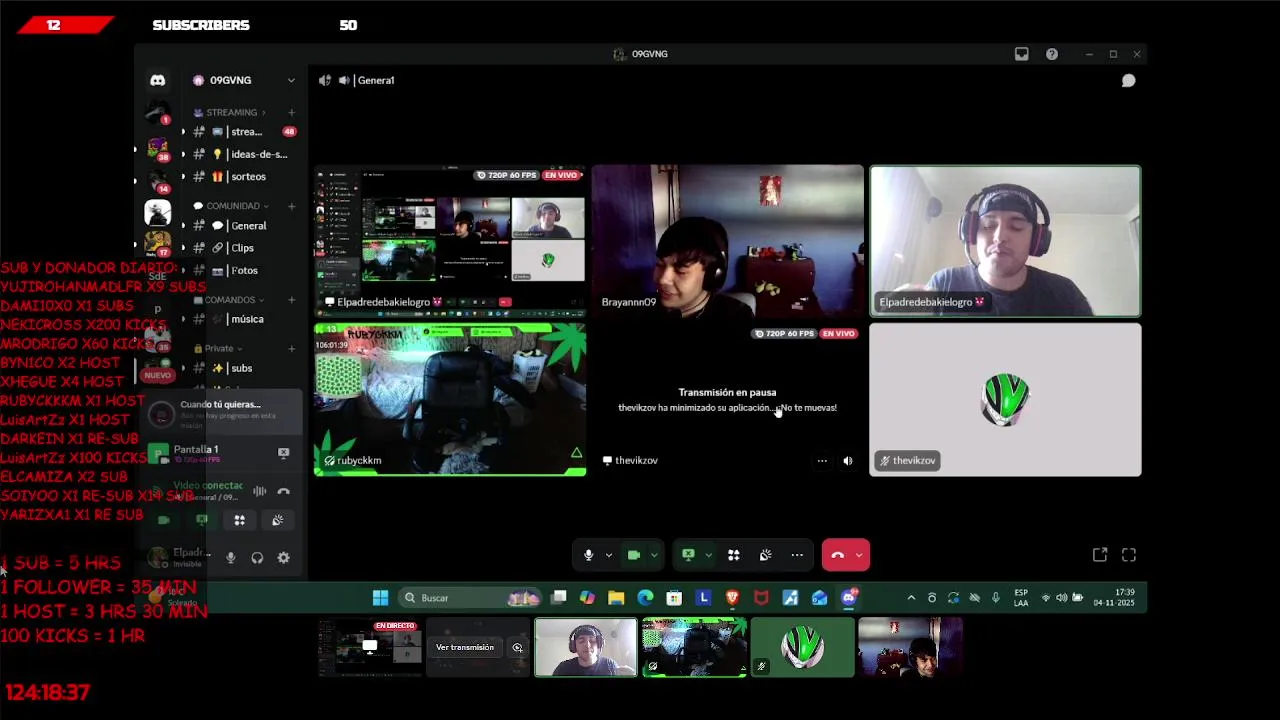Open soundboard in call control bar
The width and height of the screenshot is (1280, 720).
765,555
